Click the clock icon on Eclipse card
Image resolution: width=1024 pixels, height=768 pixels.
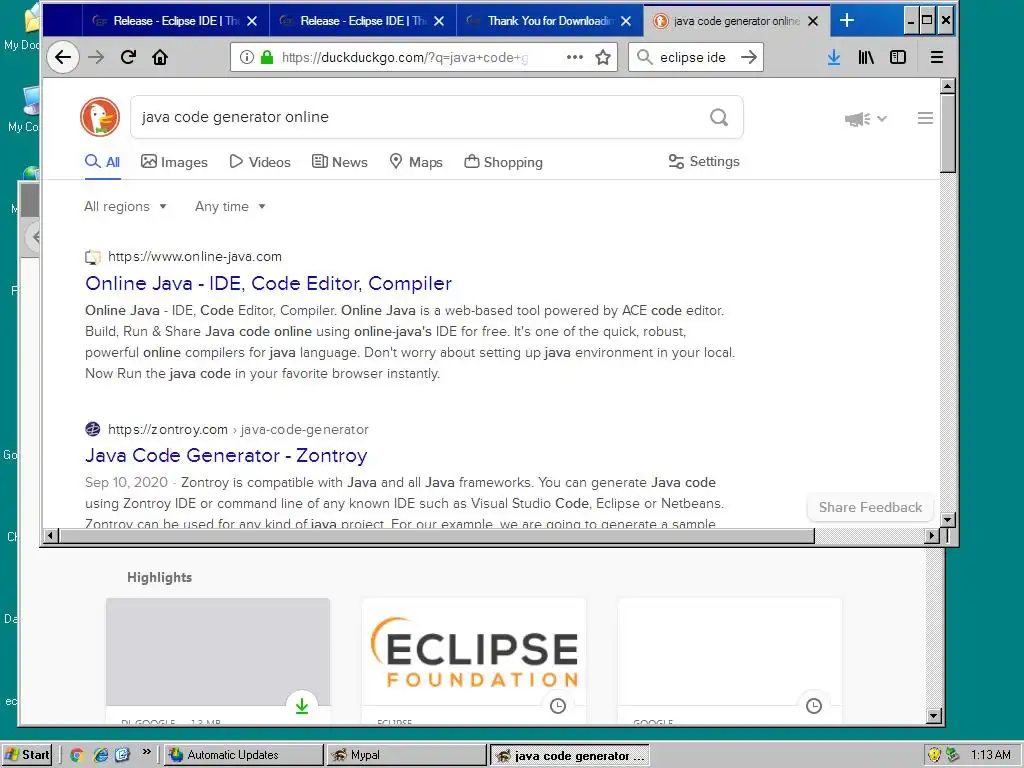(x=558, y=706)
